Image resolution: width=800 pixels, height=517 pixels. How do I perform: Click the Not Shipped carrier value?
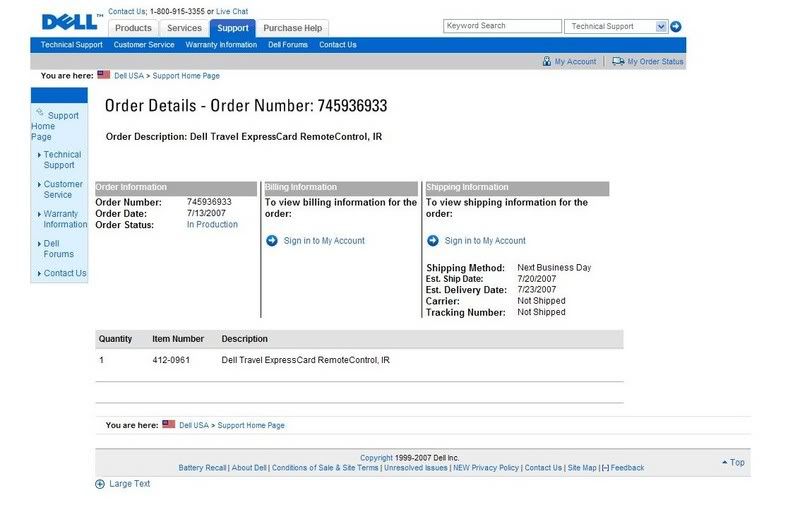[541, 301]
